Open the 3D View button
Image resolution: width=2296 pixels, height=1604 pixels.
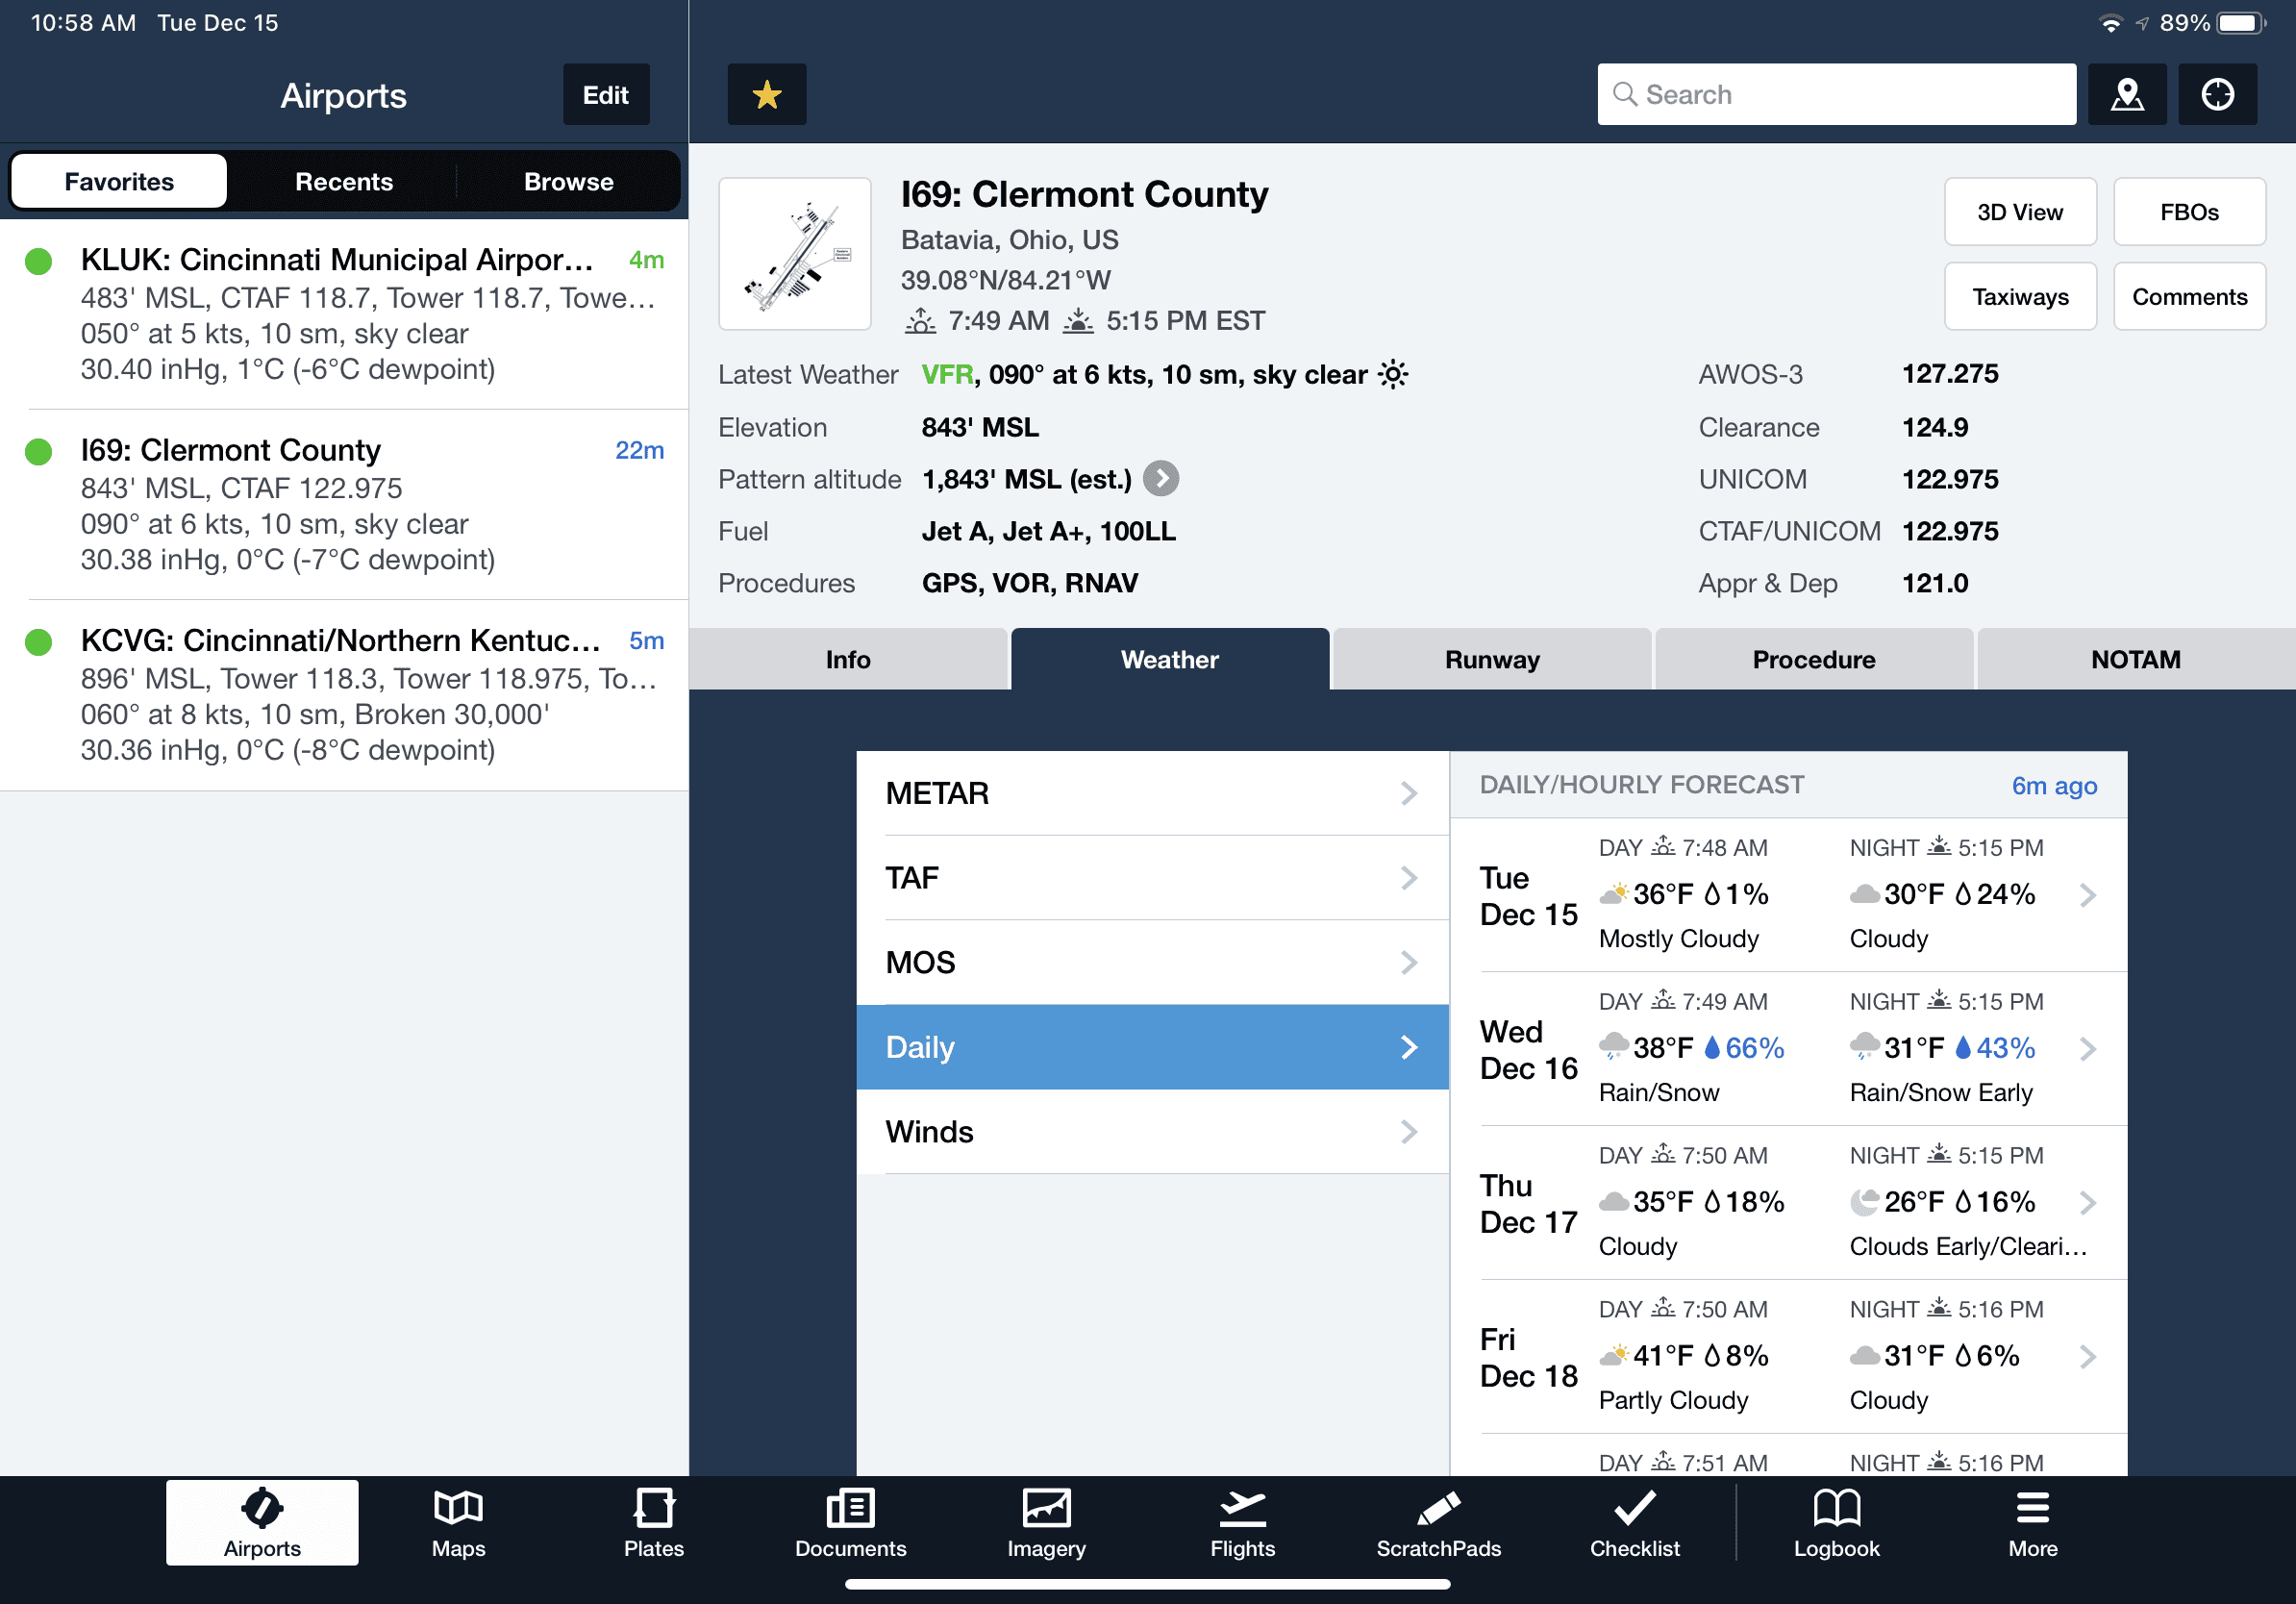(x=2020, y=212)
